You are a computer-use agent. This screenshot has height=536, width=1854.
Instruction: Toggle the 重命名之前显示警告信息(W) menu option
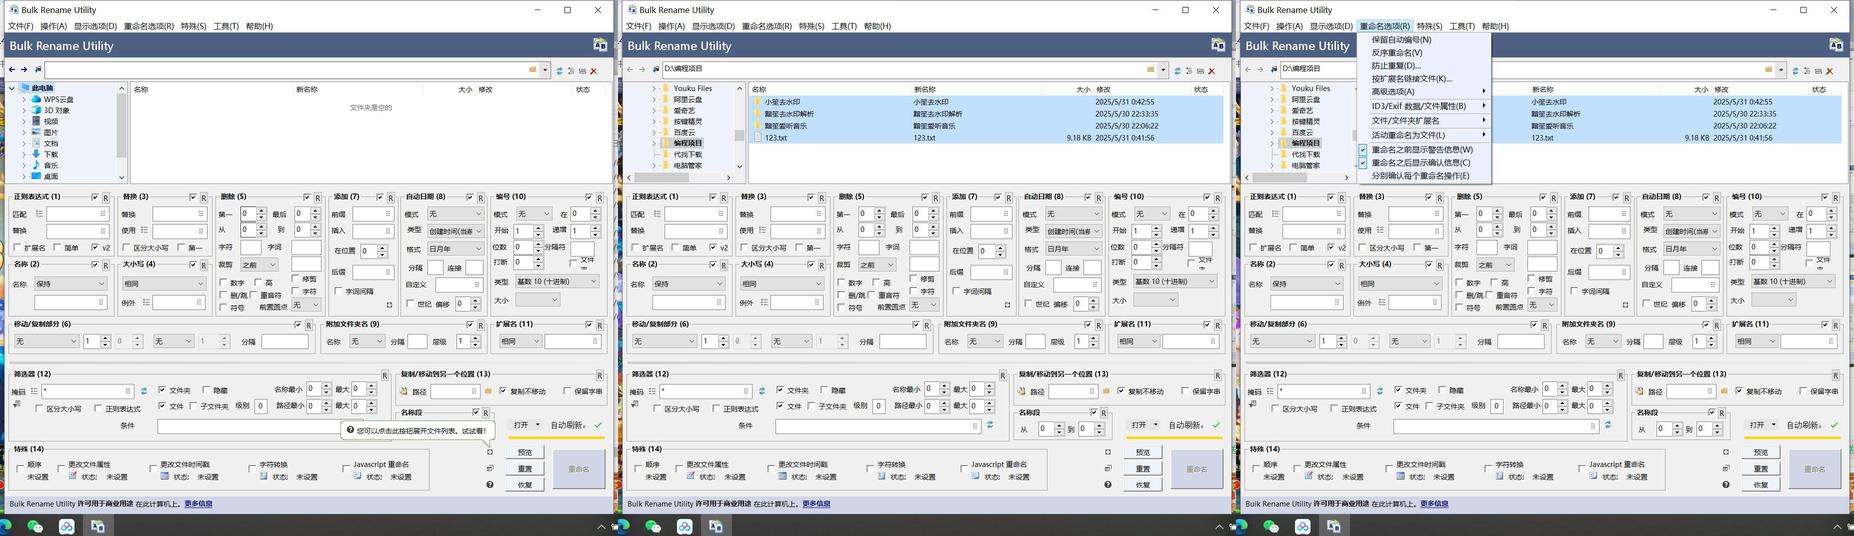pos(1421,150)
